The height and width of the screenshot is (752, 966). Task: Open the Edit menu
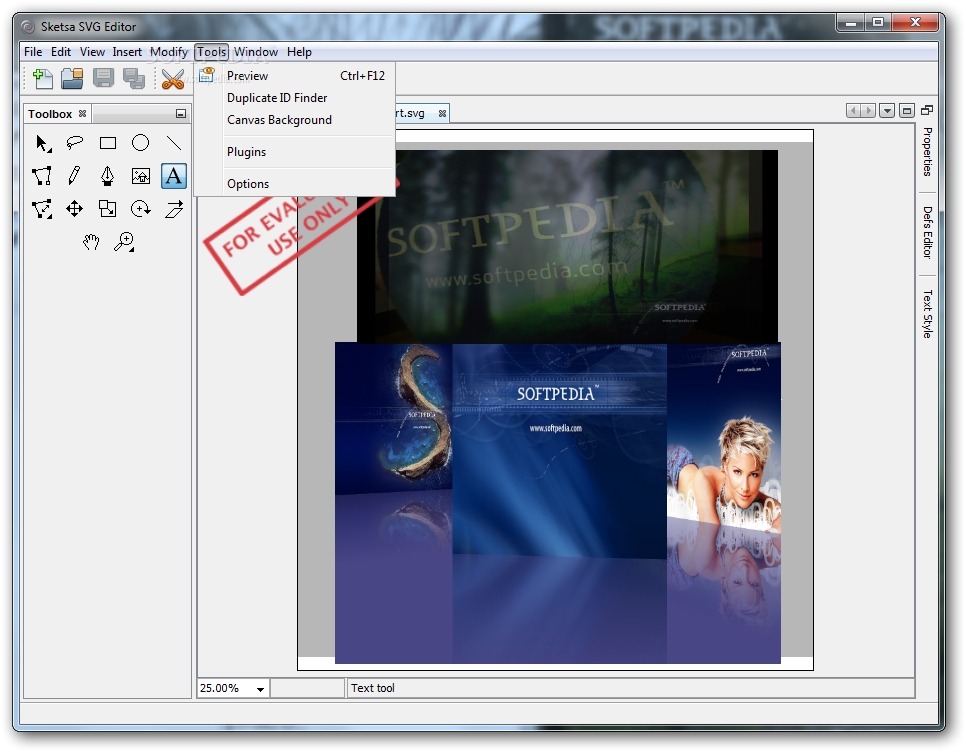click(x=60, y=52)
